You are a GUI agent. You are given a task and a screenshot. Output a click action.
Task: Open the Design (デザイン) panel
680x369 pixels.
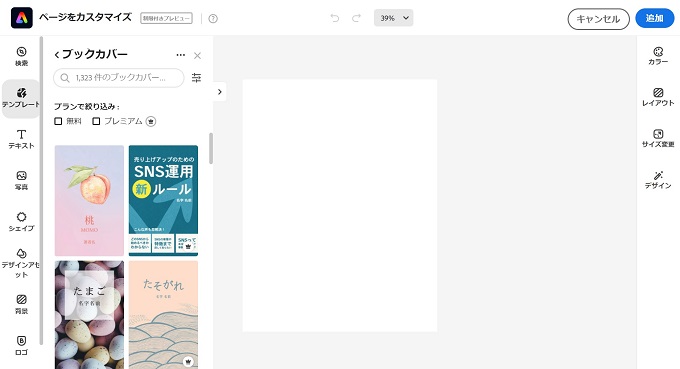point(658,180)
